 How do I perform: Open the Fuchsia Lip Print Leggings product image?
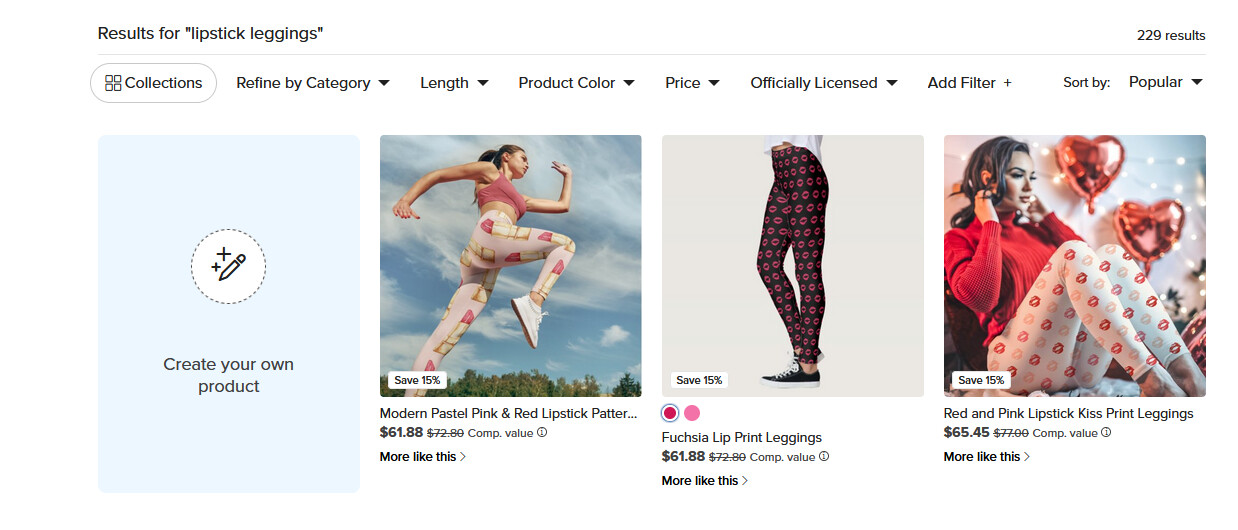click(793, 266)
